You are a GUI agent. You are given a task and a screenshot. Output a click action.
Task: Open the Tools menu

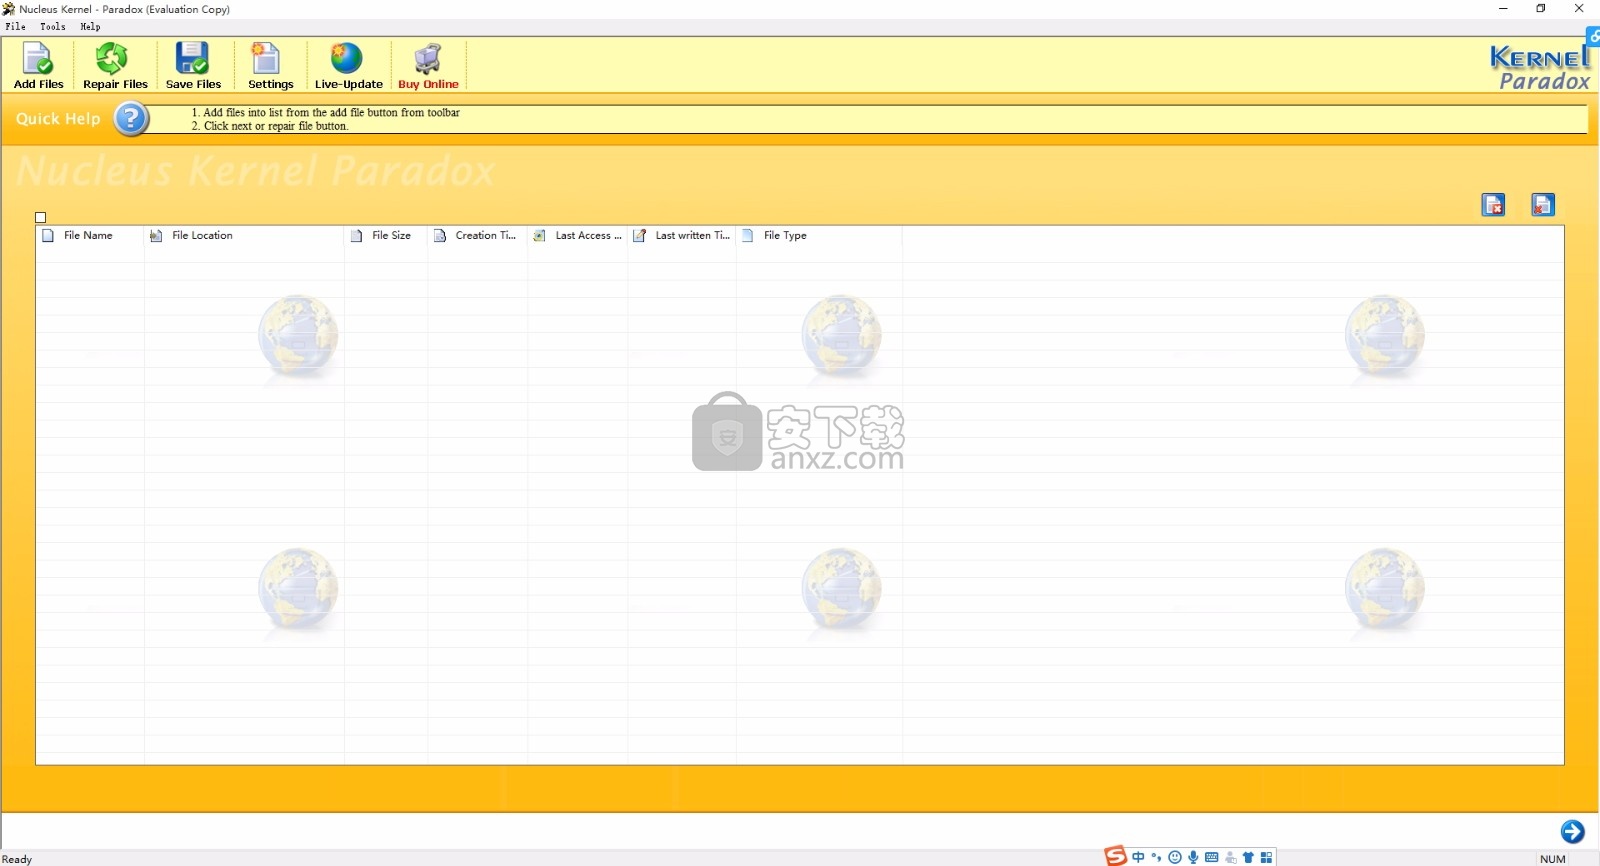click(x=53, y=27)
